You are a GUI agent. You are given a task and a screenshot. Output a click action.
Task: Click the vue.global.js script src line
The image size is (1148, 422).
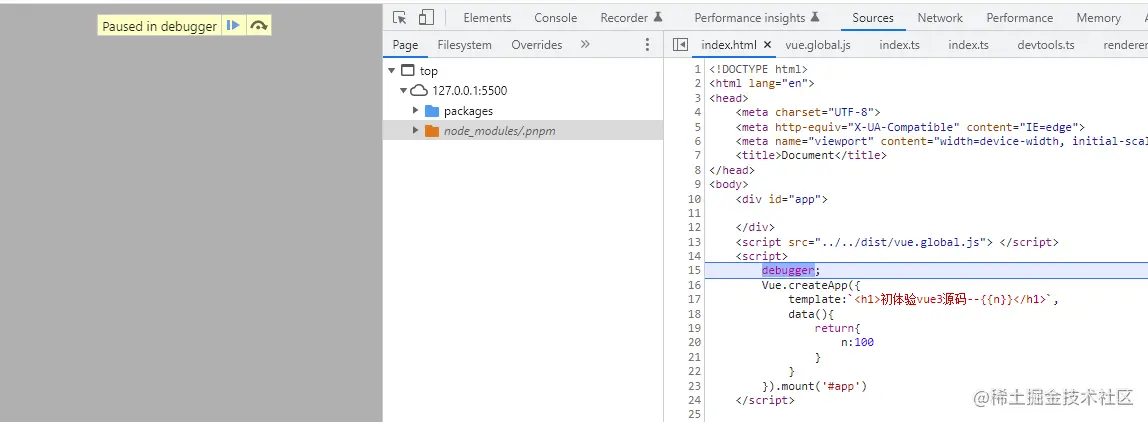(x=897, y=242)
